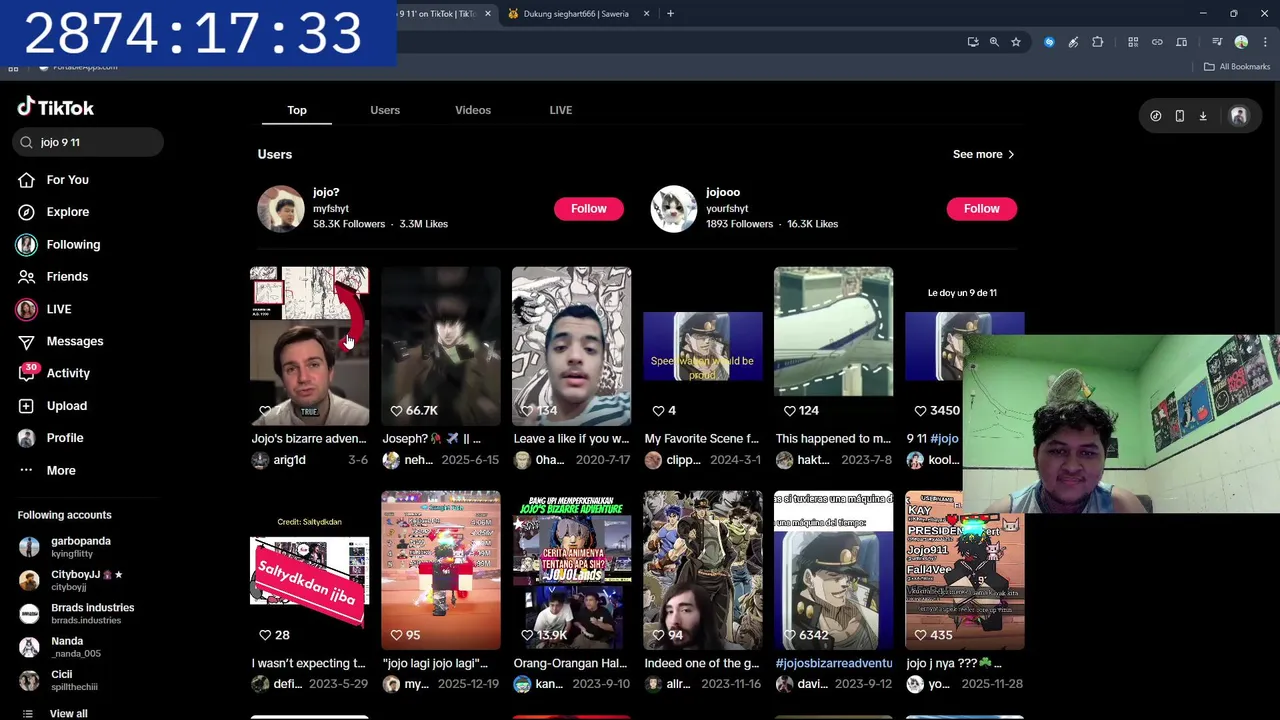Switch to the Videos search tab
Viewport: 1280px width, 720px height.
473,110
